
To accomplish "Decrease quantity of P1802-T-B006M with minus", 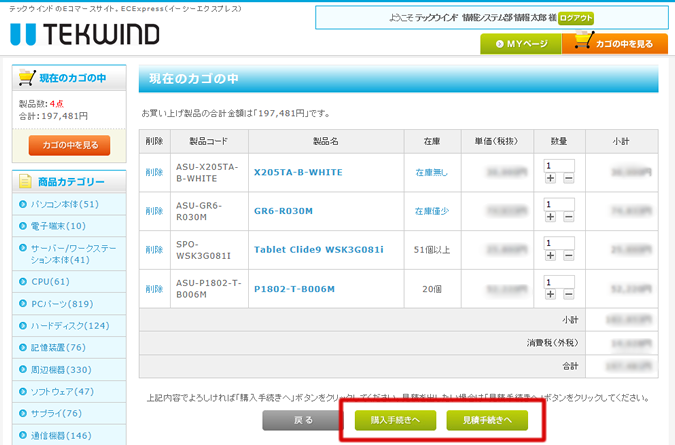I will 568,294.
